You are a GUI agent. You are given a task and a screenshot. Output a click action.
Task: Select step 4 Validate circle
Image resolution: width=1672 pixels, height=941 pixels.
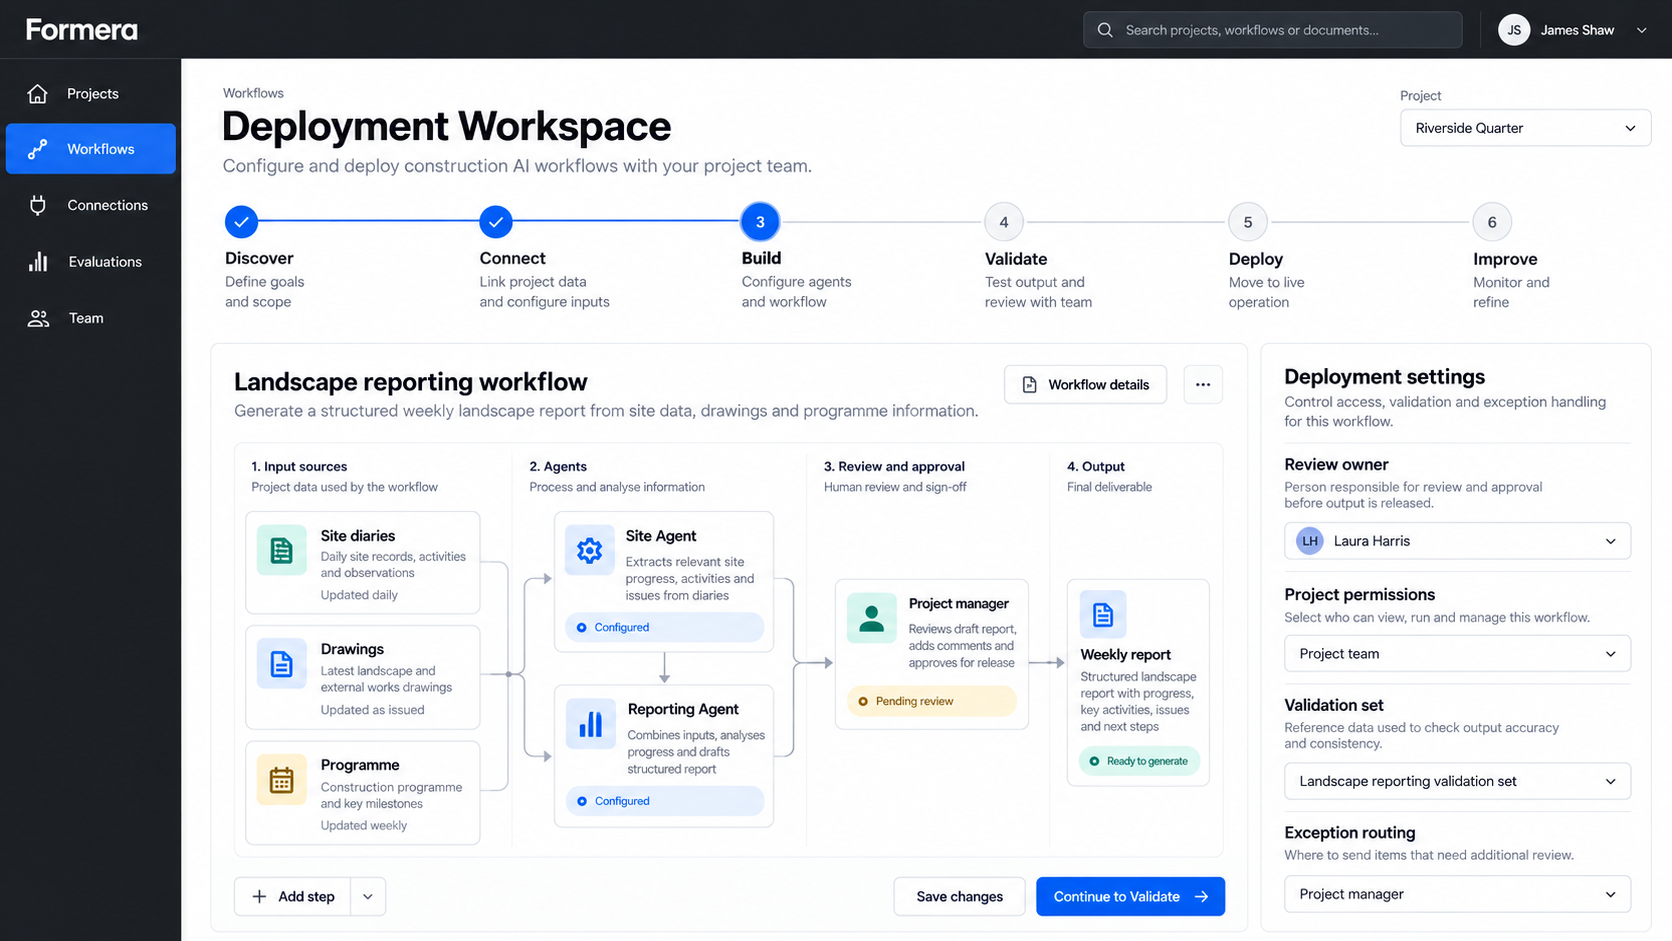[1004, 222]
